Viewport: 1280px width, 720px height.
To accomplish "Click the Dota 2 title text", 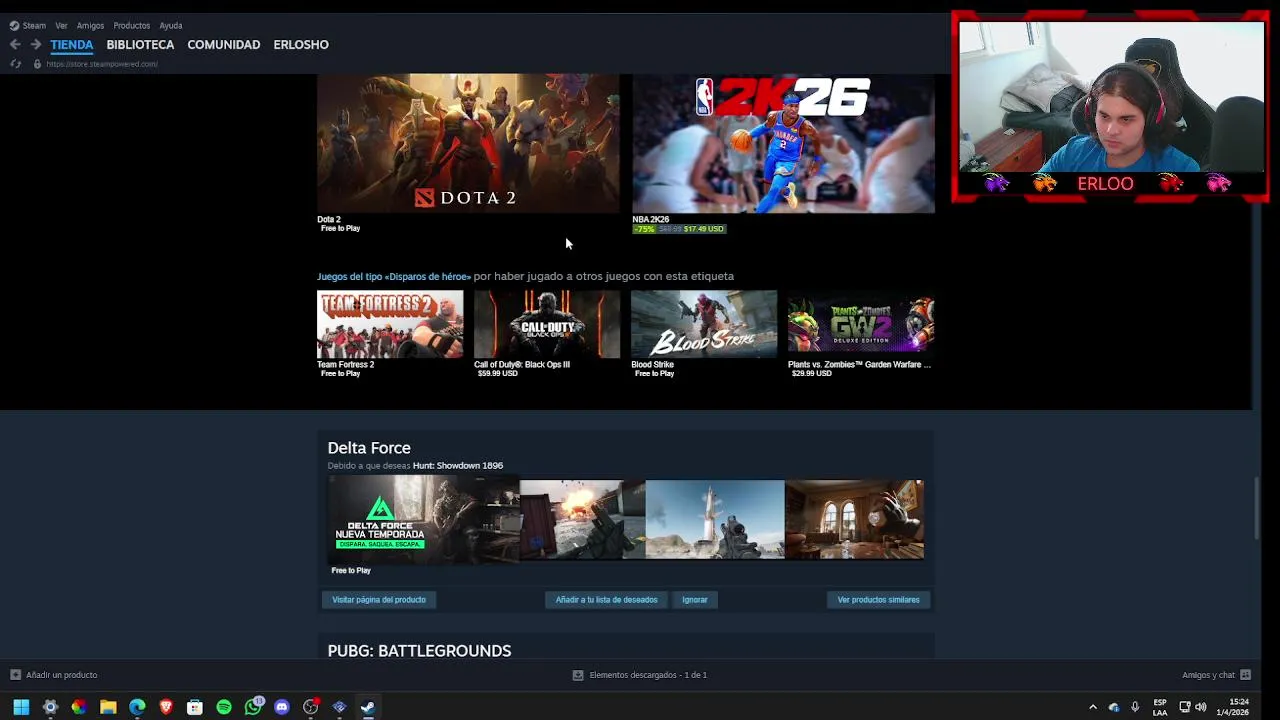I will pyautogui.click(x=329, y=219).
